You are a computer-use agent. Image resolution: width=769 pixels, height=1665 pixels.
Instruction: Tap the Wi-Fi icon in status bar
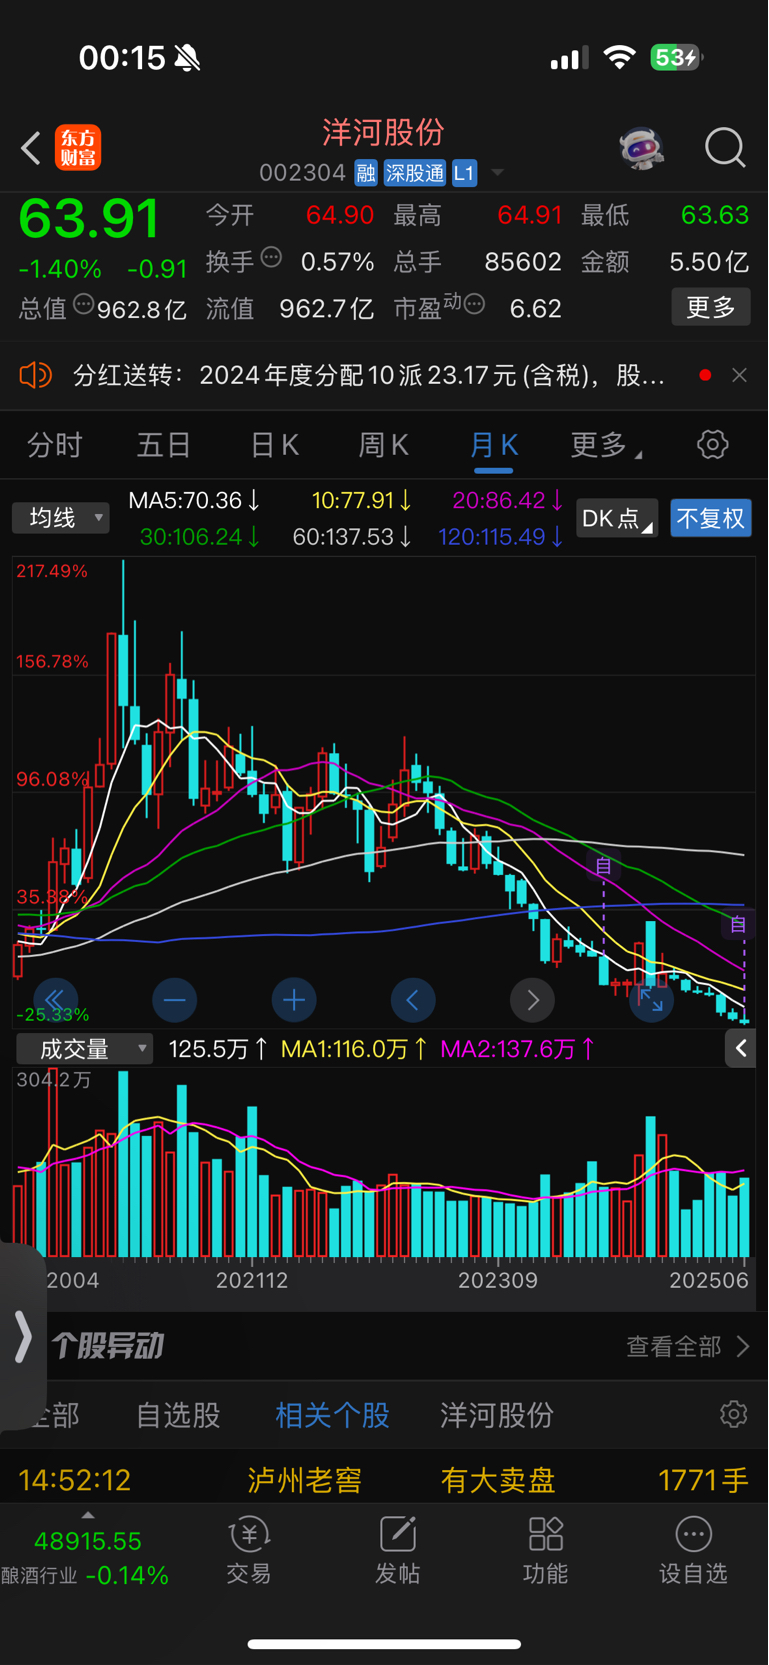coord(620,58)
